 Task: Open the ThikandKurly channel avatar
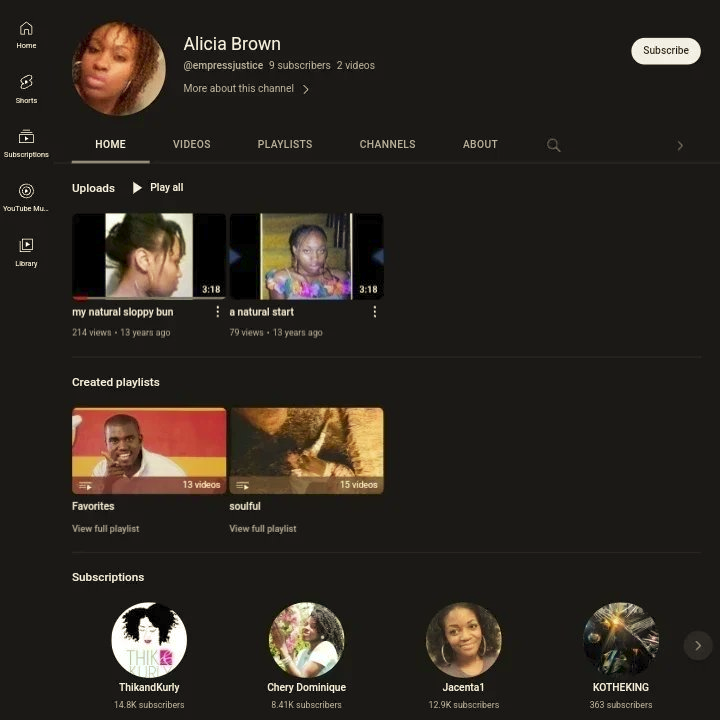(x=149, y=640)
